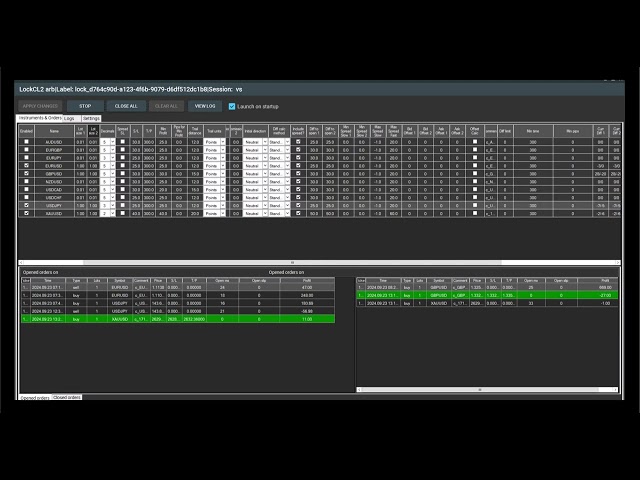The width and height of the screenshot is (640, 480).
Task: Toggle Offset Calc checkbox for GBPUSD row
Action: tap(474, 173)
